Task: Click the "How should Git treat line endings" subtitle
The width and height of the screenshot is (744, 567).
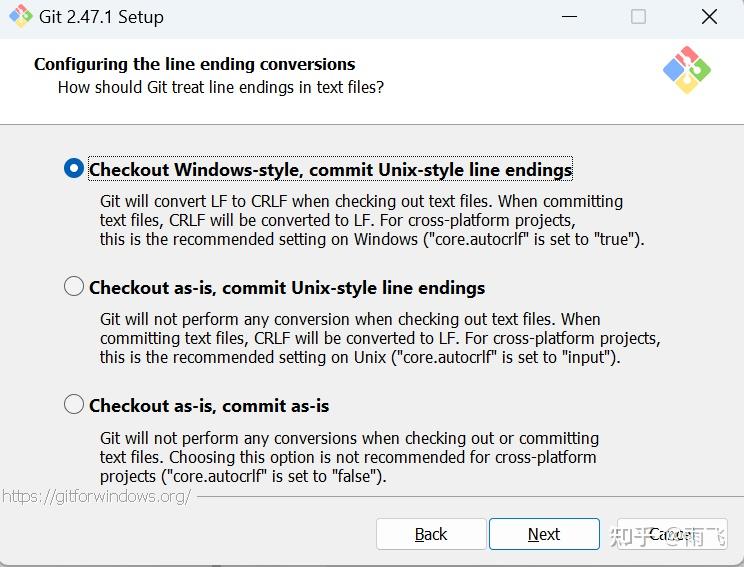Action: tap(220, 87)
